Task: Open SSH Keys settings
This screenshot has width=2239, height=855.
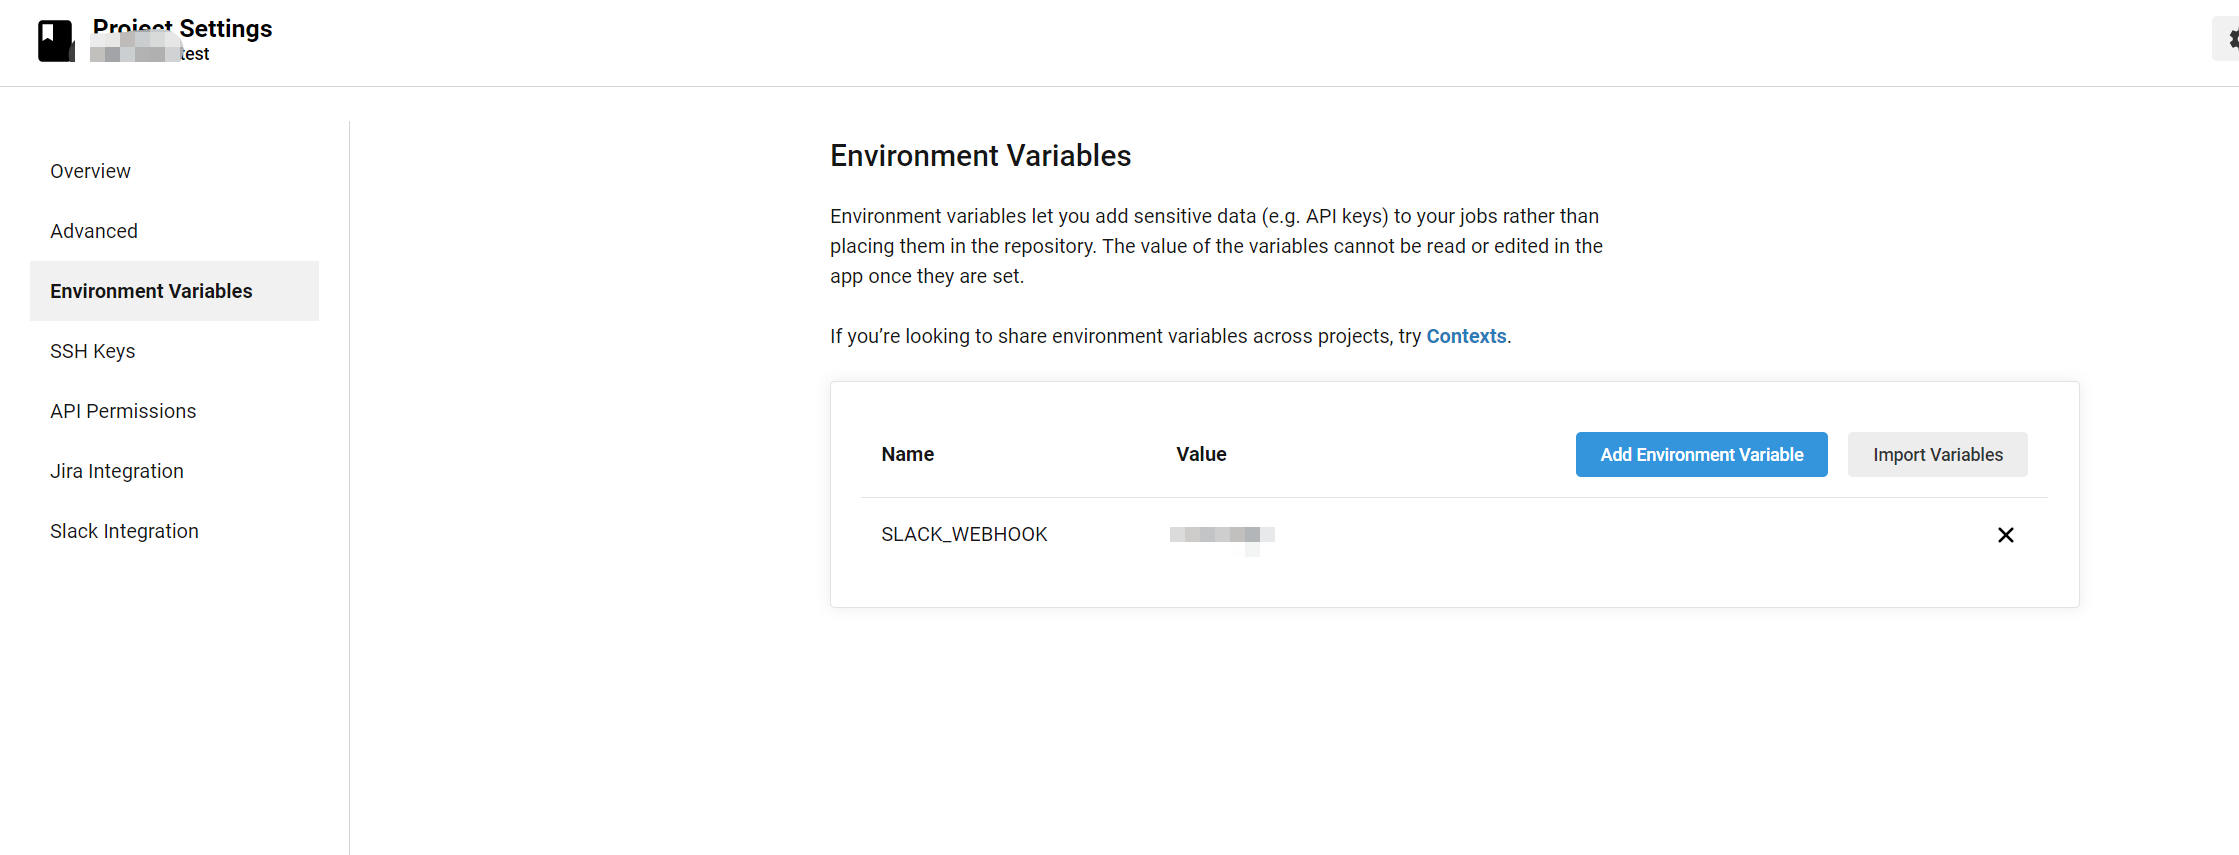Action: (x=92, y=350)
